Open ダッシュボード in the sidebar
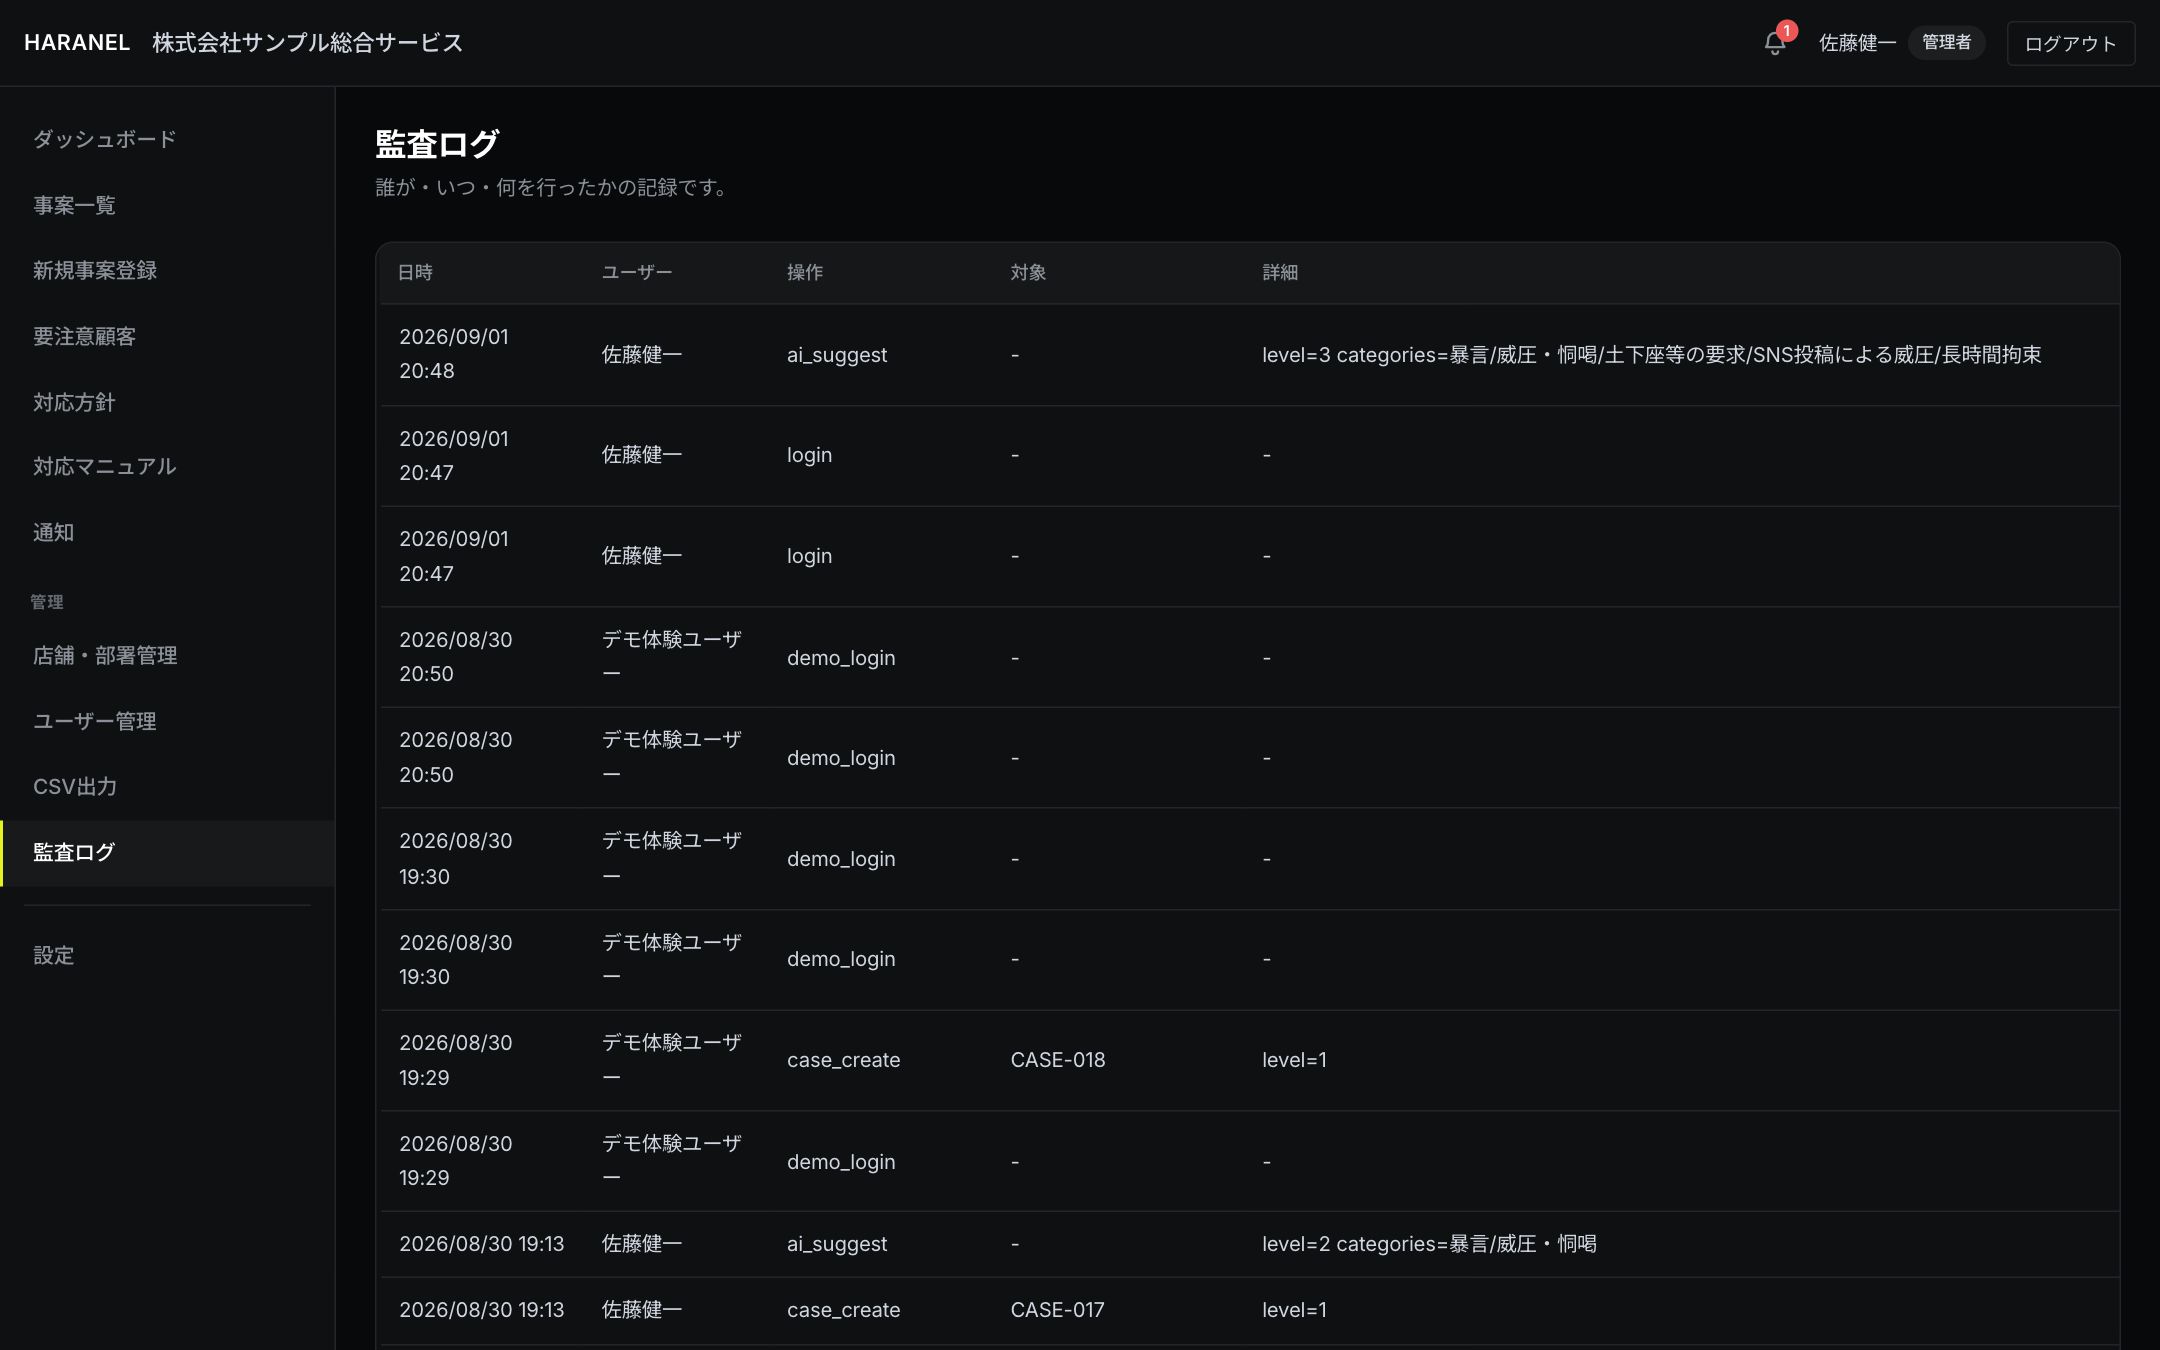The height and width of the screenshot is (1350, 2160). pos(105,139)
